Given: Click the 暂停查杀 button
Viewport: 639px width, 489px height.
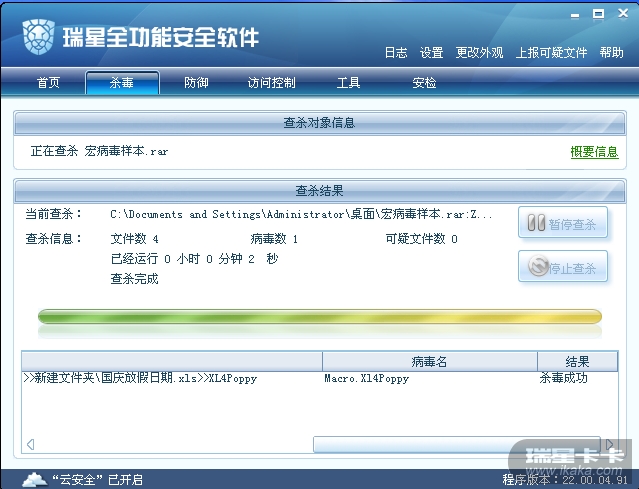Looking at the screenshot, I should [563, 222].
